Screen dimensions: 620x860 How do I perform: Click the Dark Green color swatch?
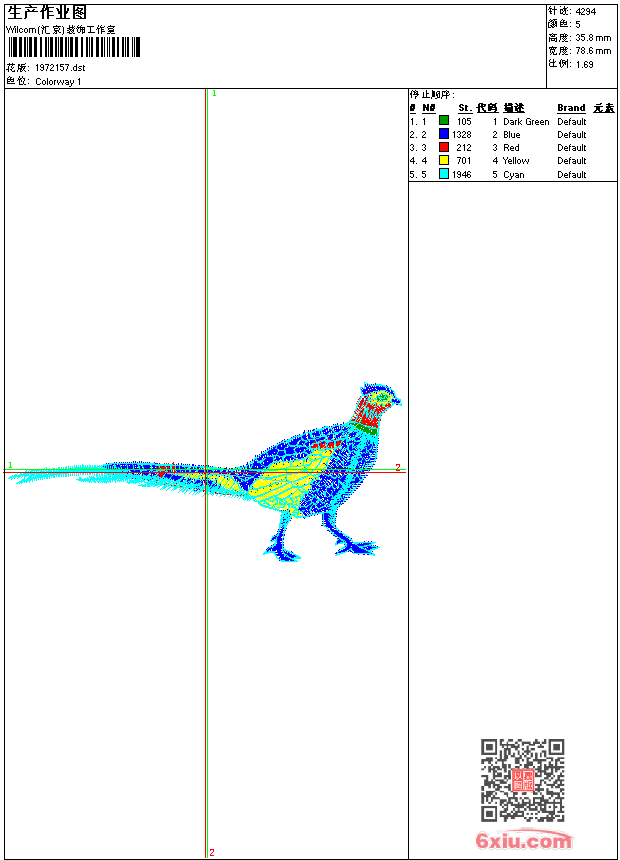pos(444,121)
